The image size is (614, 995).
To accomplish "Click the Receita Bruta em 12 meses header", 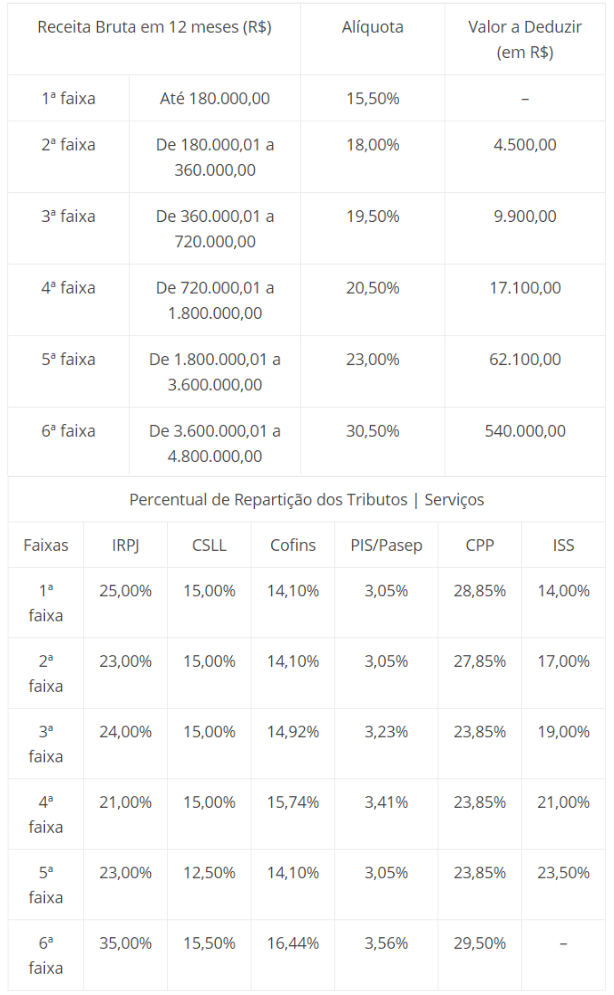I will (154, 27).
